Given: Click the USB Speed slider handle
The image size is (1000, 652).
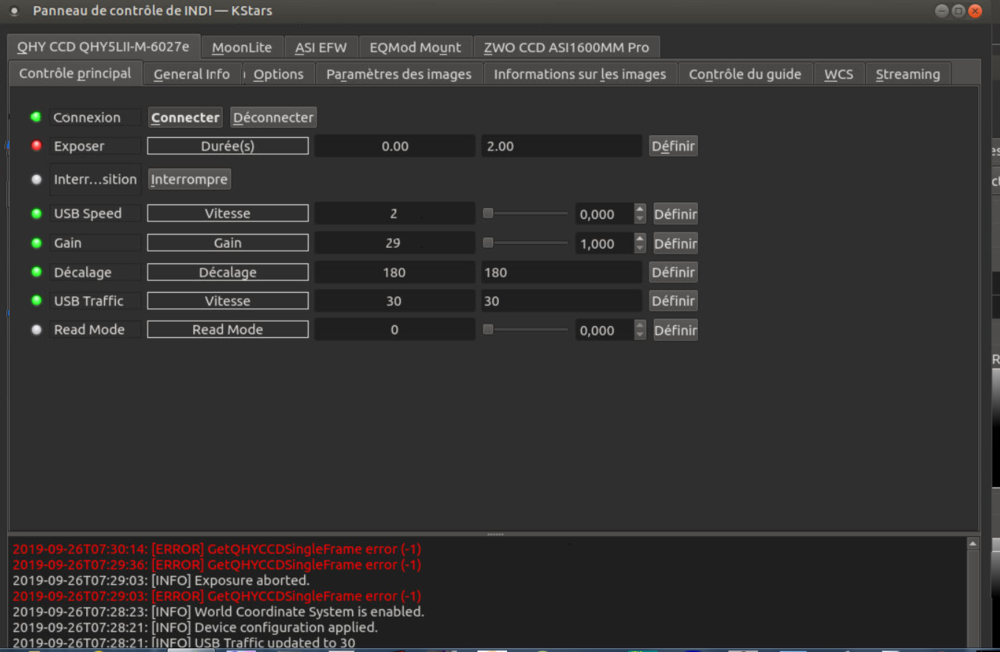Looking at the screenshot, I should 488,213.
